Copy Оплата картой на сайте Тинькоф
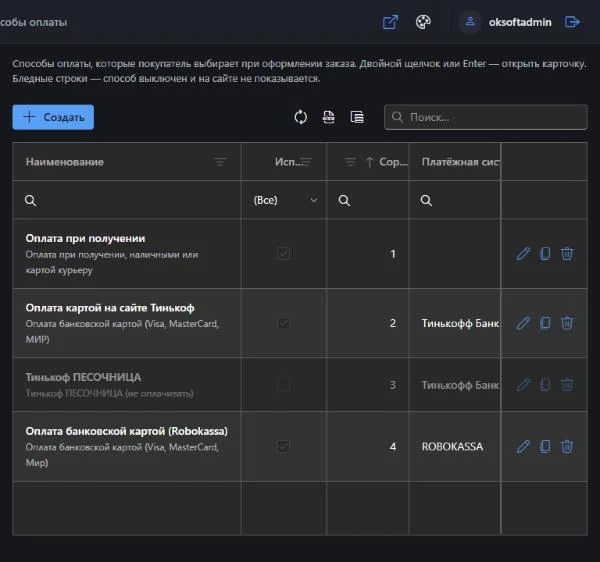The height and width of the screenshot is (562, 600). [x=545, y=323]
